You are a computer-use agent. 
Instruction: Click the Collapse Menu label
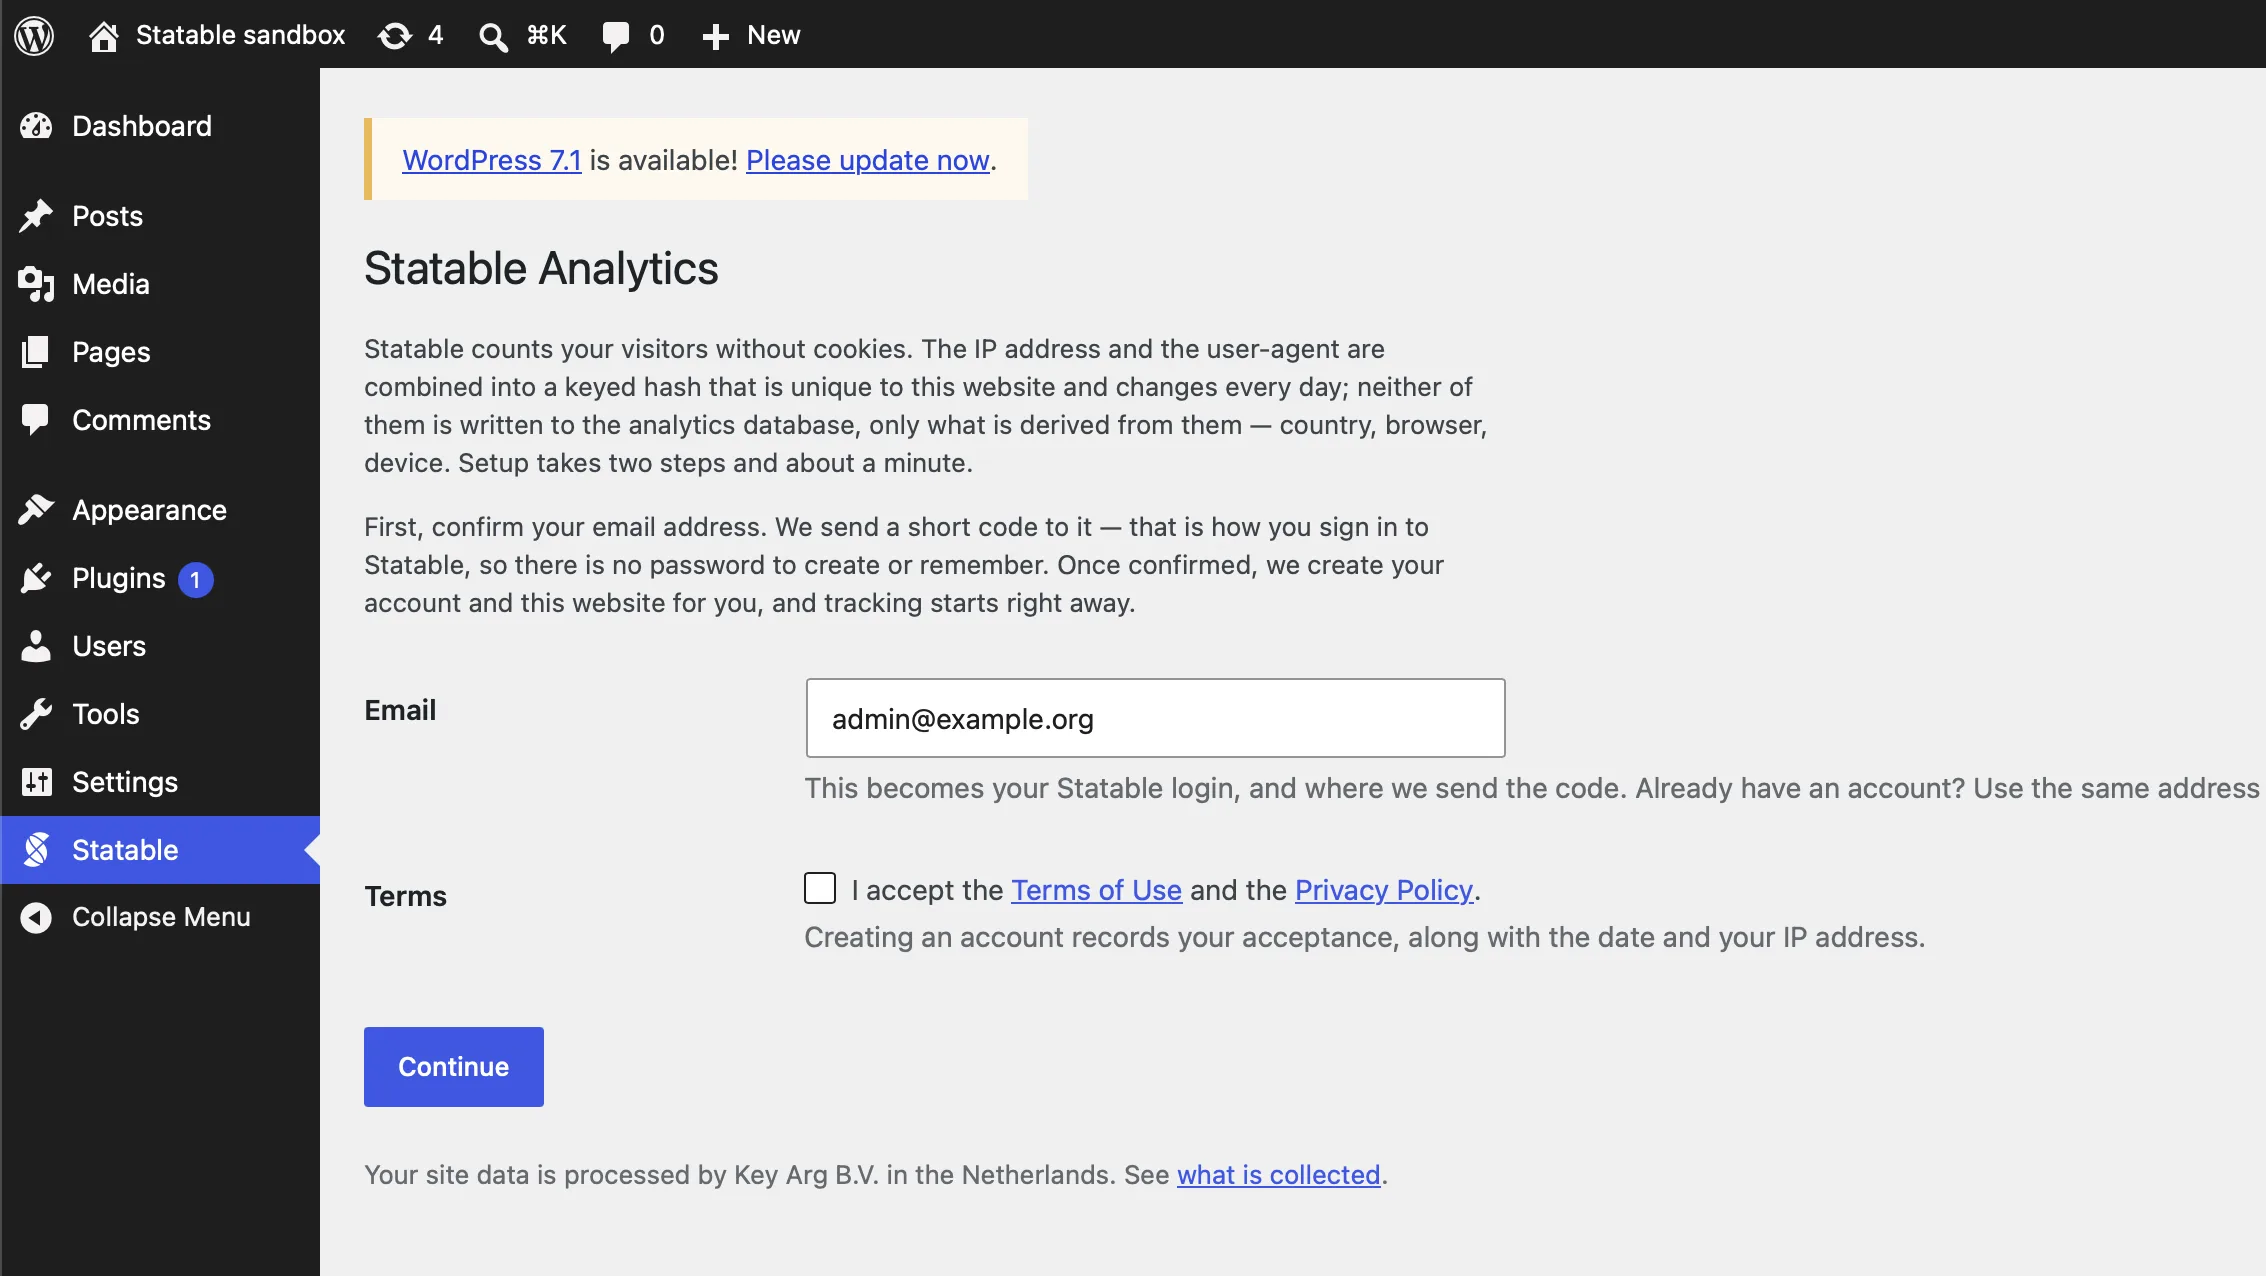tap(161, 917)
